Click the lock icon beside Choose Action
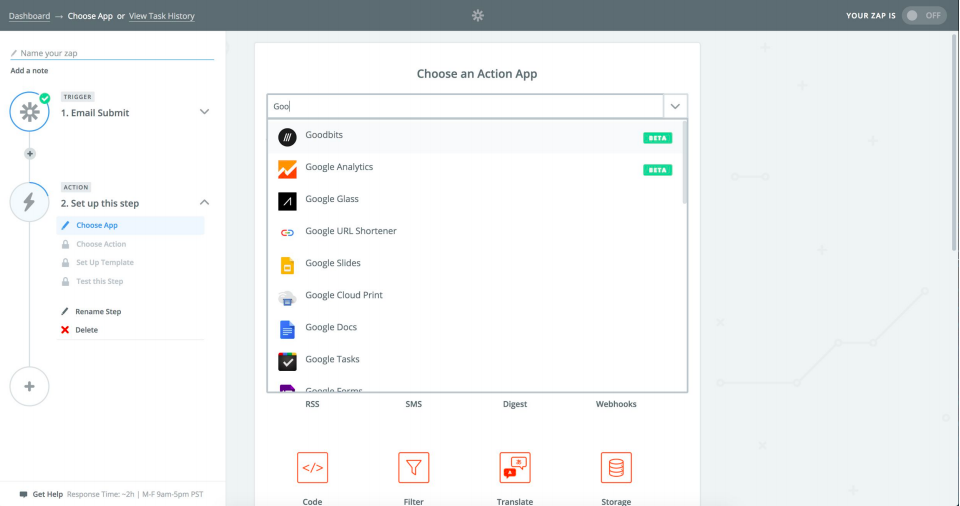 [x=66, y=244]
